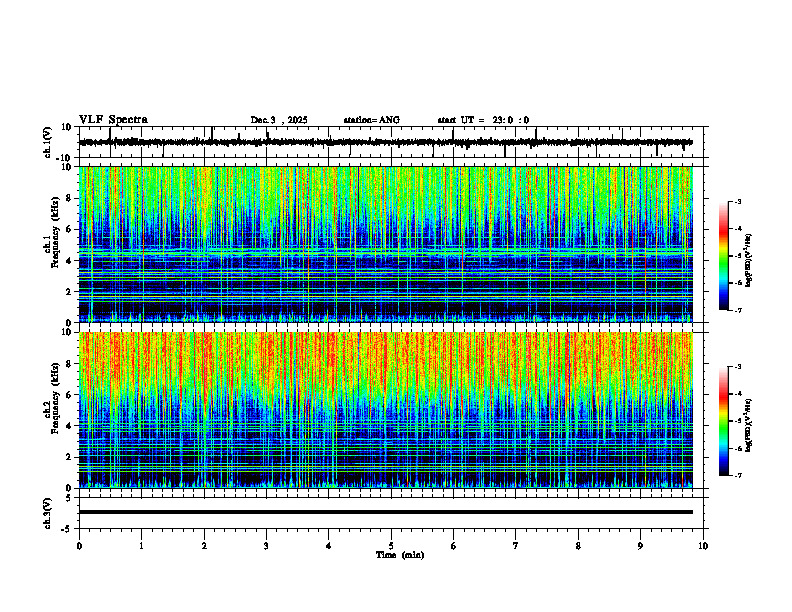
Task: Select the "Time (min)" axis label
Action: 400,555
